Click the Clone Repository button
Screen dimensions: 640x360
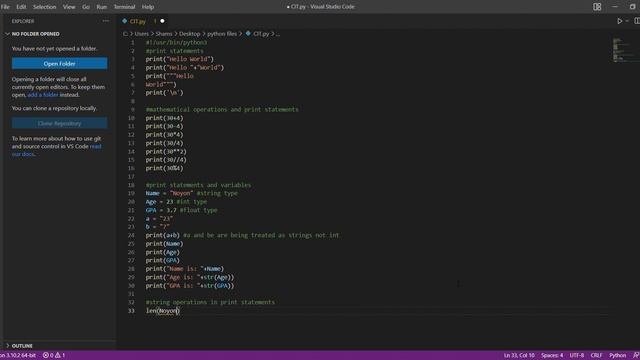tap(60, 123)
